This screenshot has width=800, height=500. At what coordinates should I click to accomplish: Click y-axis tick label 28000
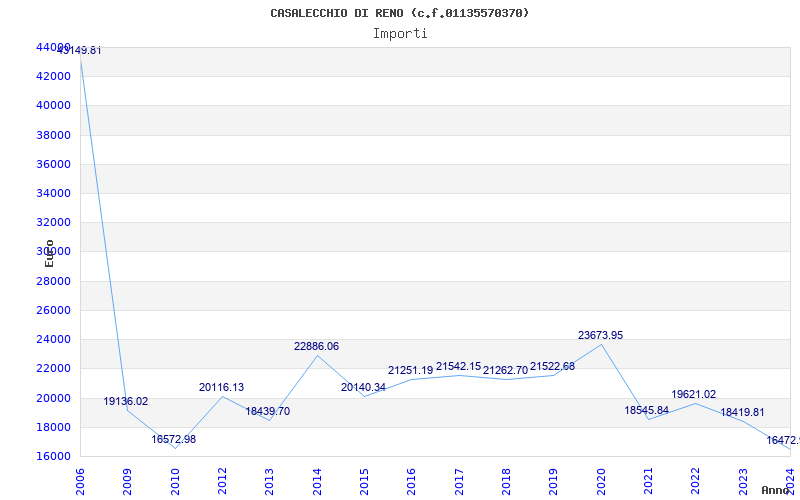54,281
